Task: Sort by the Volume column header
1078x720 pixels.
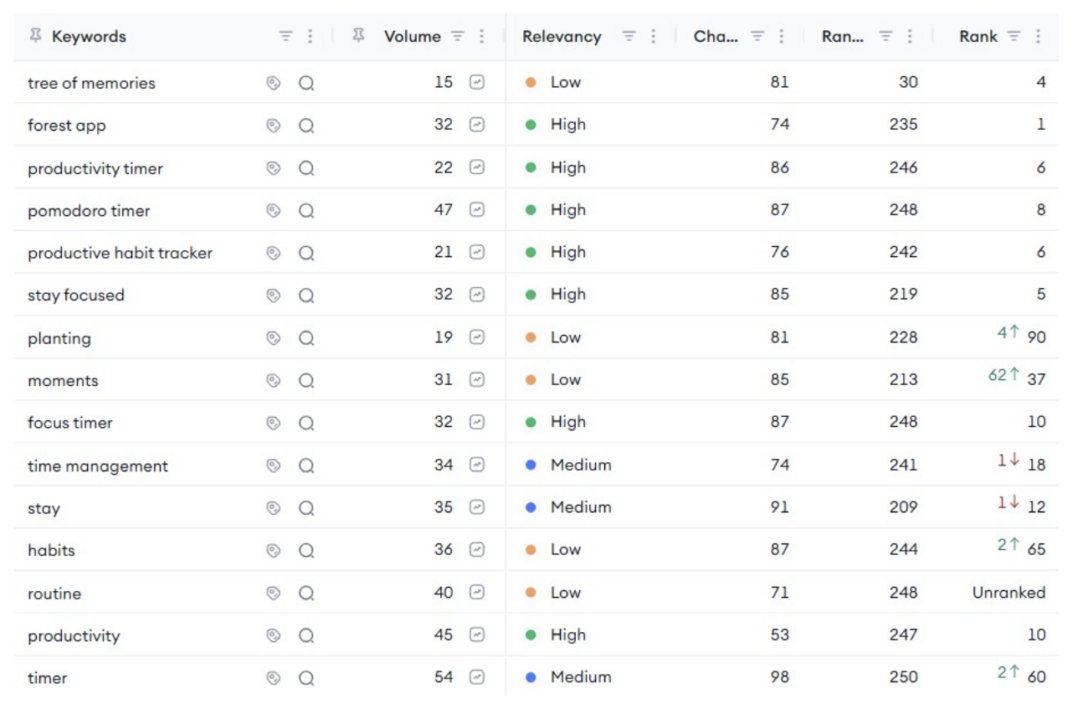Action: point(412,36)
